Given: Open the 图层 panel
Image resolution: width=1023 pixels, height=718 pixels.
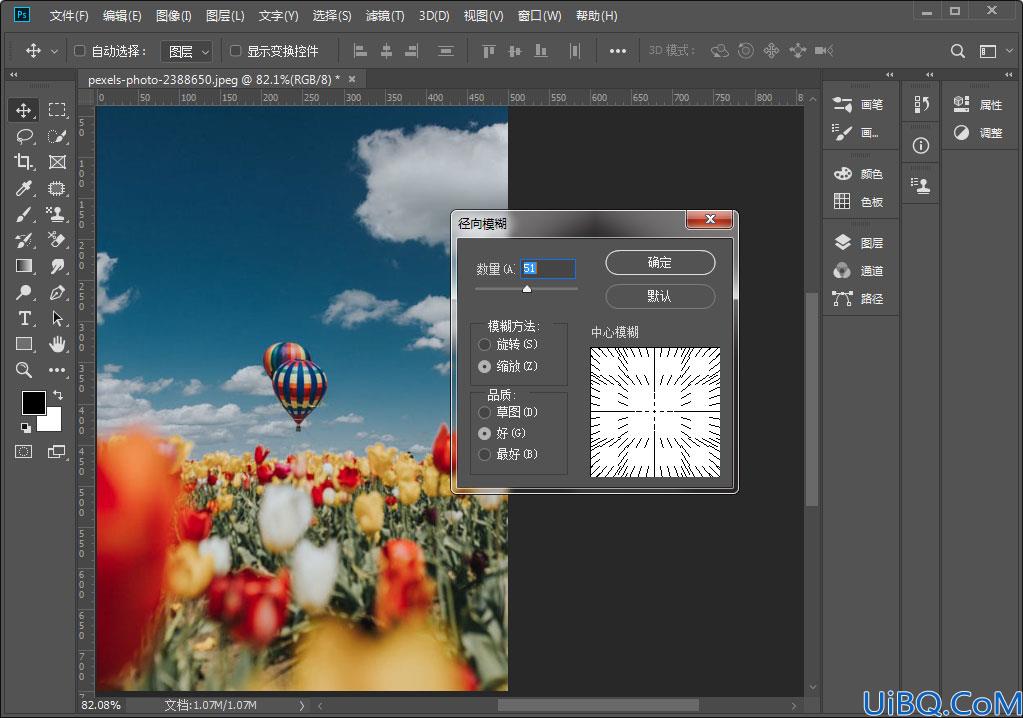Looking at the screenshot, I should click(859, 243).
